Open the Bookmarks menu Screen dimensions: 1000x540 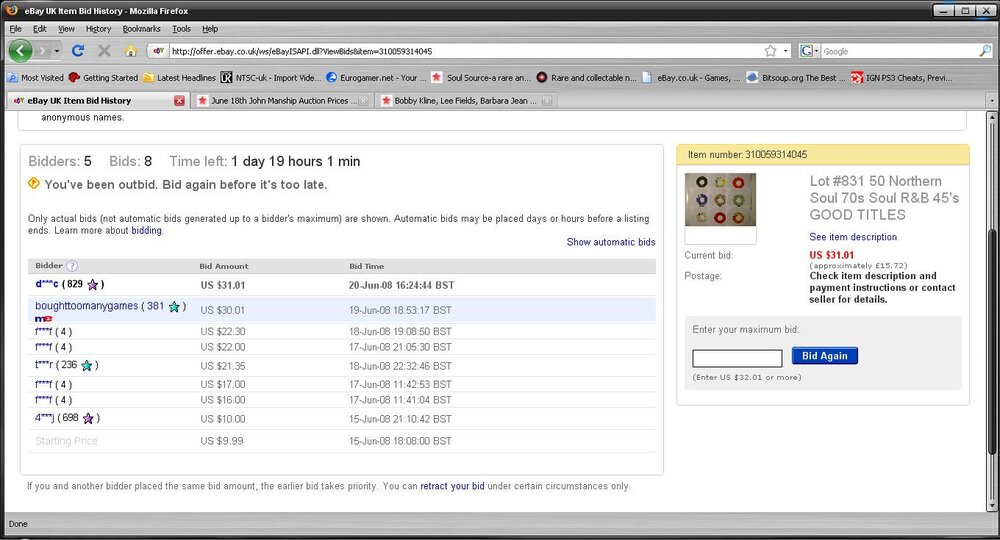coord(142,29)
